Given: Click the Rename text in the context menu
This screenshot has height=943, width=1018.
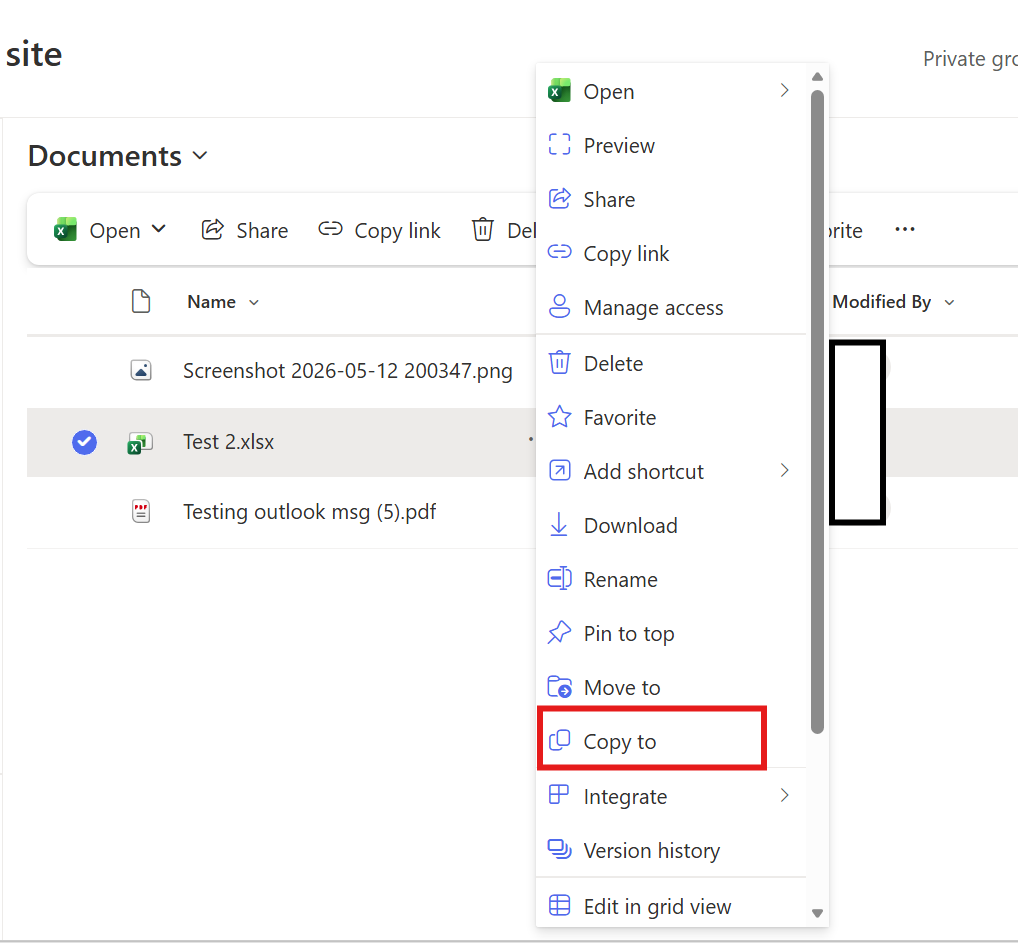Looking at the screenshot, I should (x=620, y=579).
